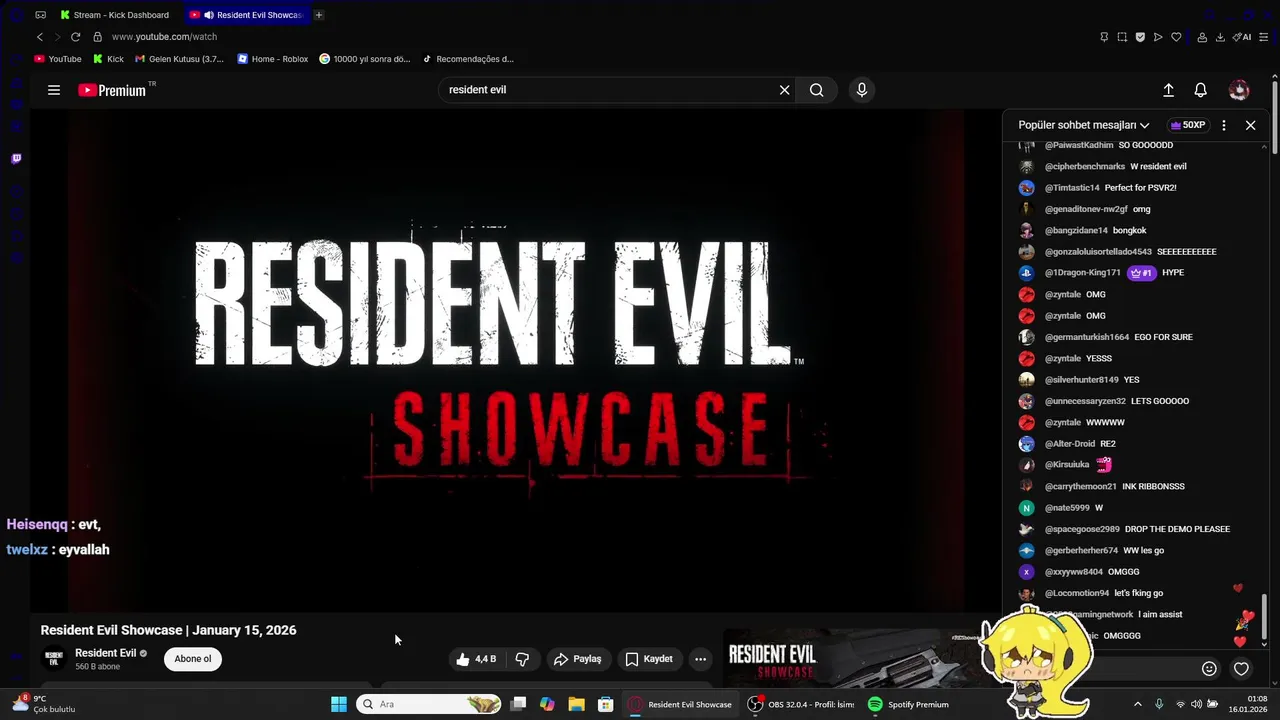Dislike the video with thumbs-down
The image size is (1280, 720).
coord(522,659)
